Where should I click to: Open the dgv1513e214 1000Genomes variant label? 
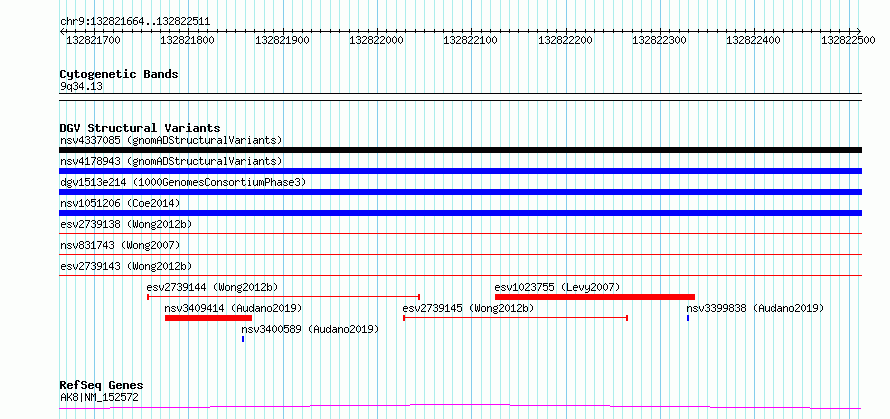(183, 182)
